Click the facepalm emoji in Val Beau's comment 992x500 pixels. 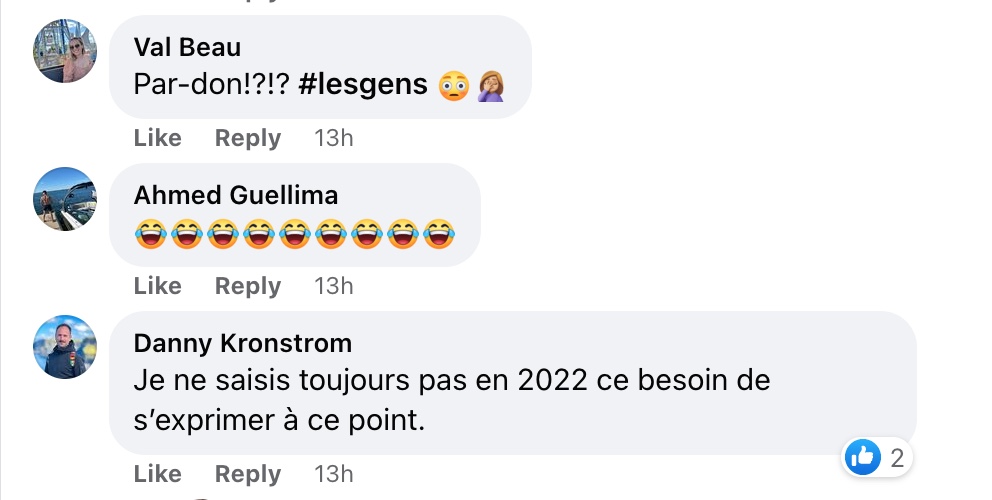[x=491, y=86]
